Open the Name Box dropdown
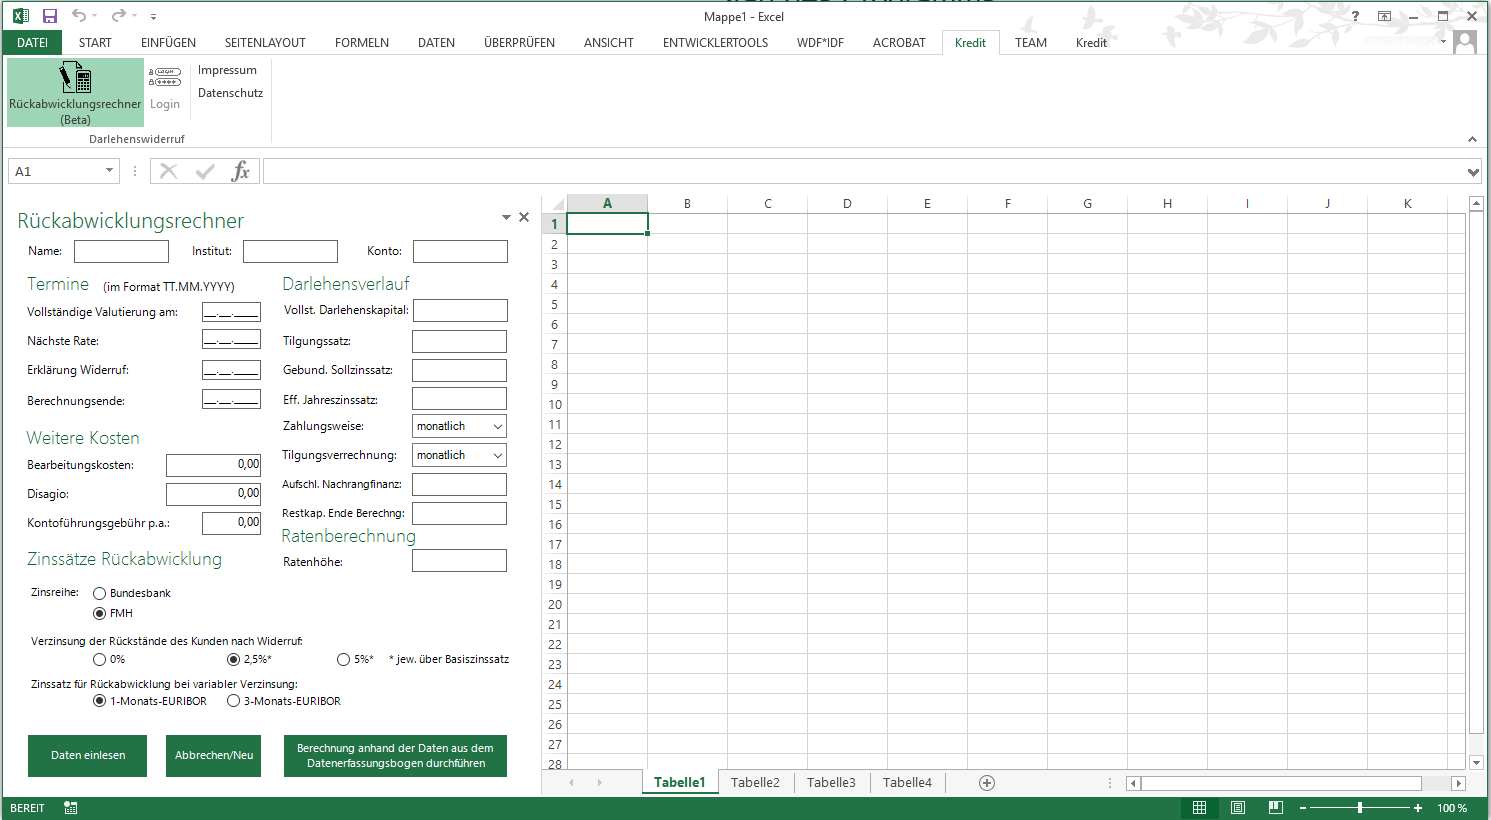Viewport: 1491px width, 820px height. coord(109,171)
